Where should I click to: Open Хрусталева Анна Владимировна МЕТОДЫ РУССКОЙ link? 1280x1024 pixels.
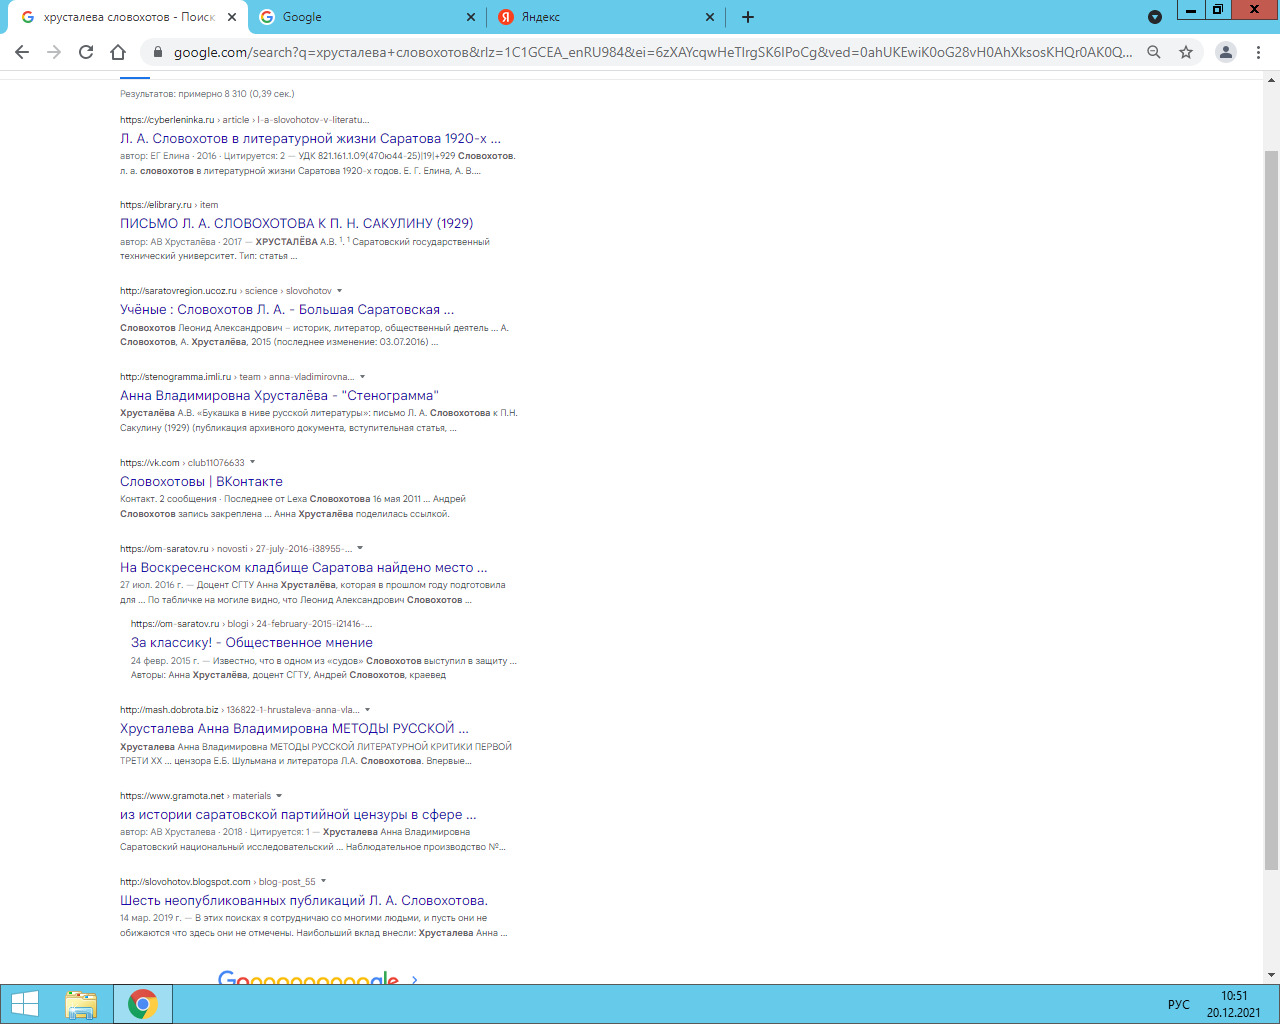294,728
